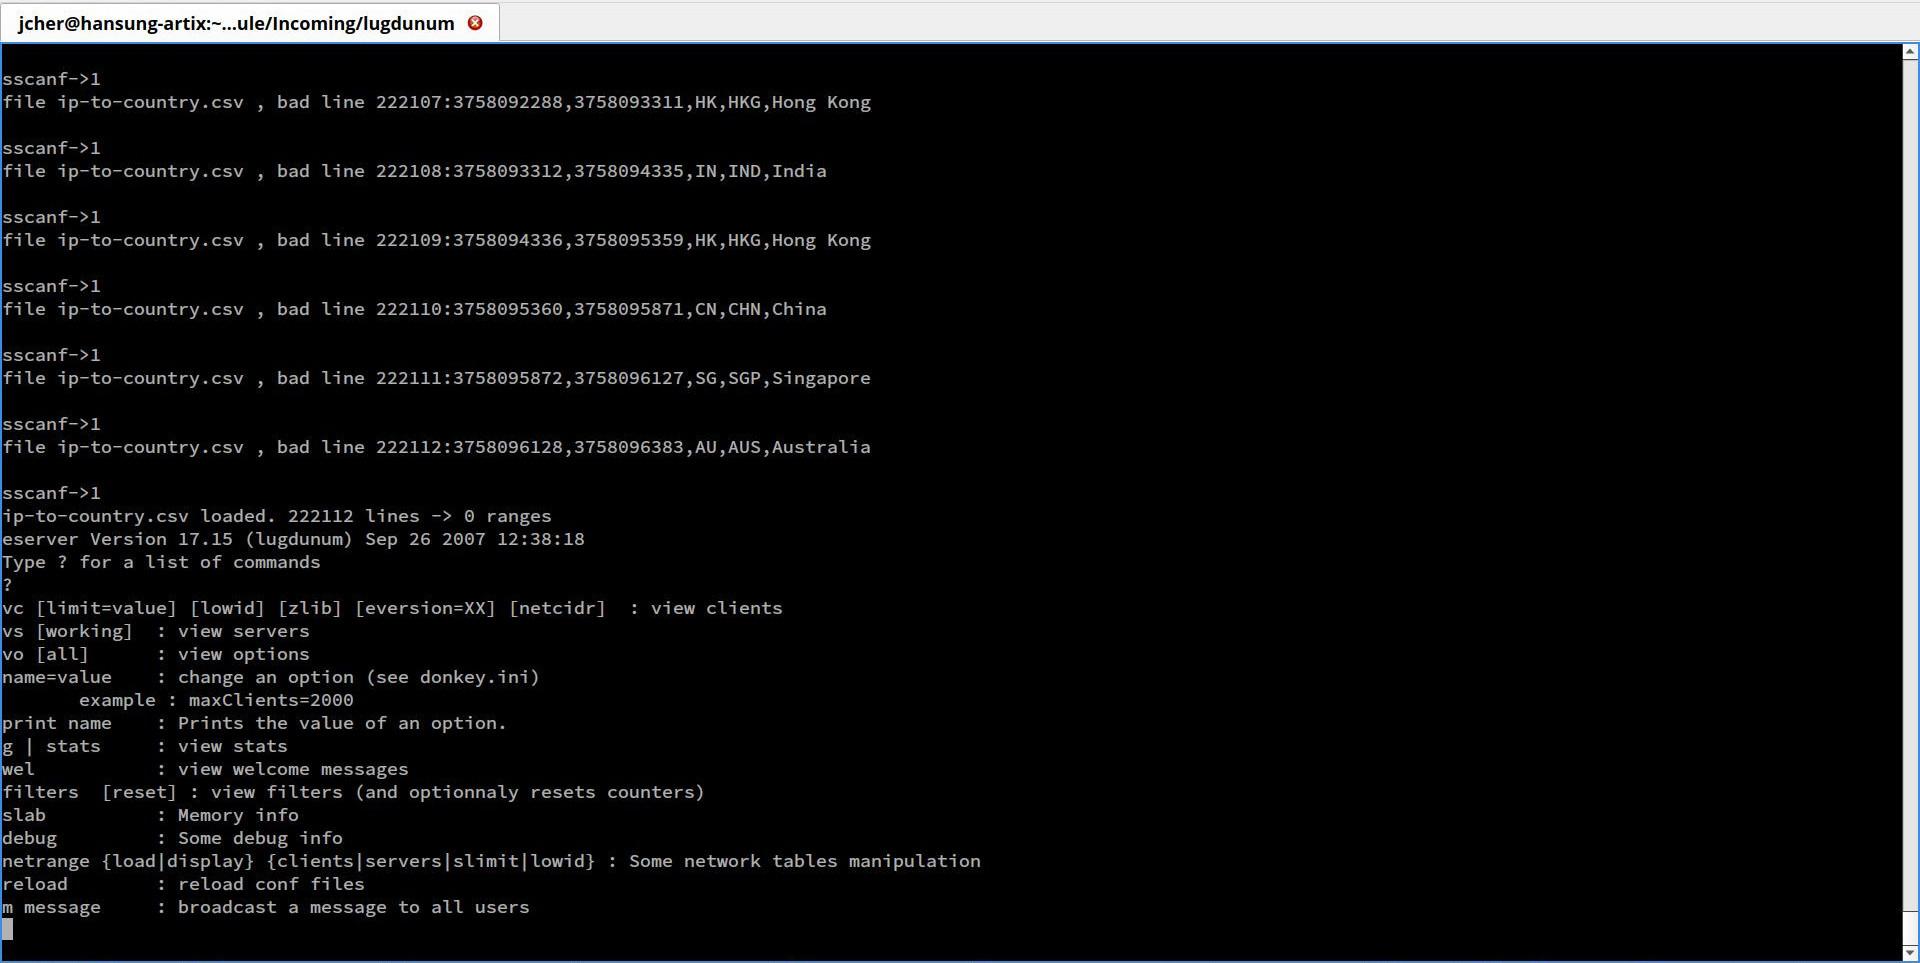Click the 'print name' help line

pyautogui.click(x=254, y=723)
